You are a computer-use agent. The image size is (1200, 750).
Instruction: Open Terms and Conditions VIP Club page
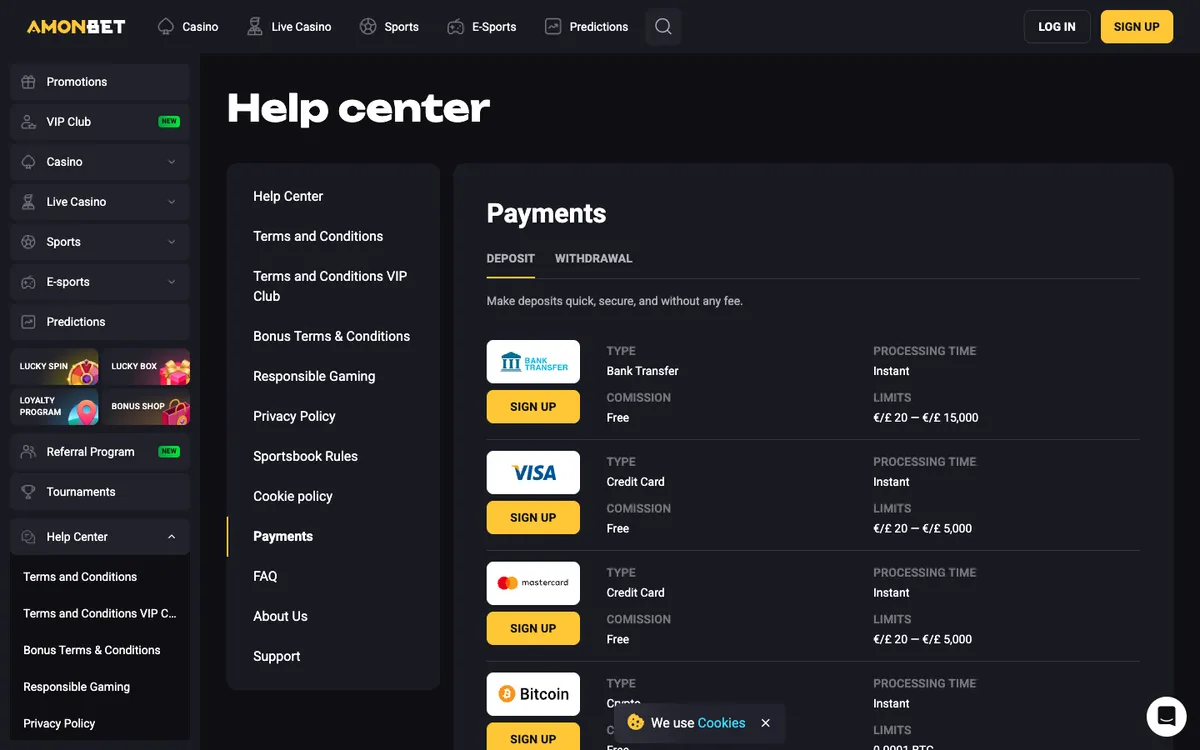point(330,286)
